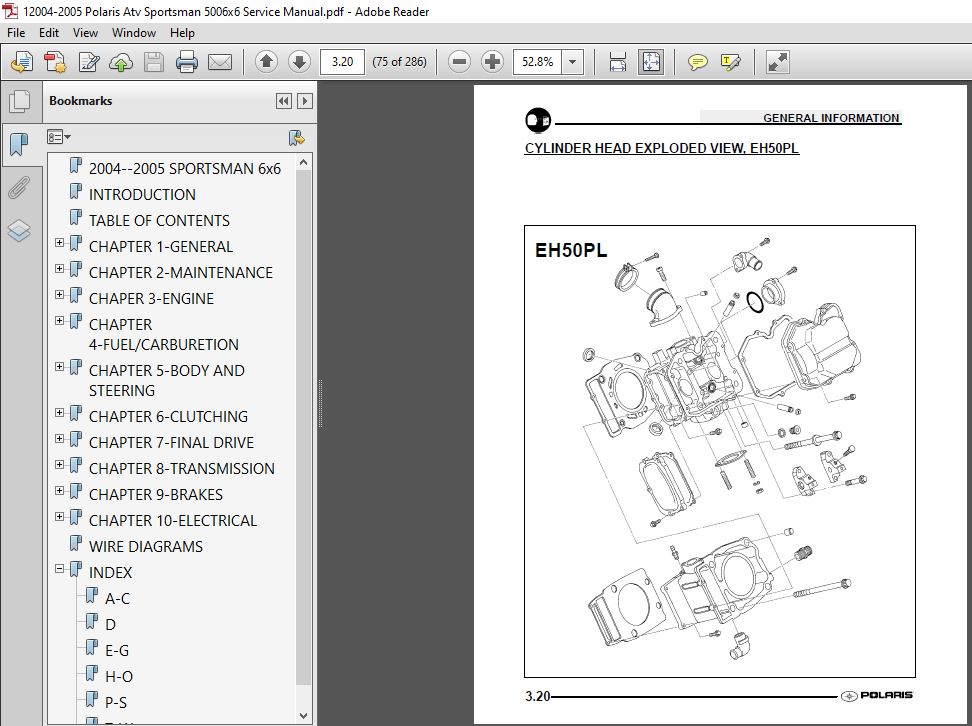972x726 pixels.
Task: Open the File menu
Action: (x=16, y=33)
